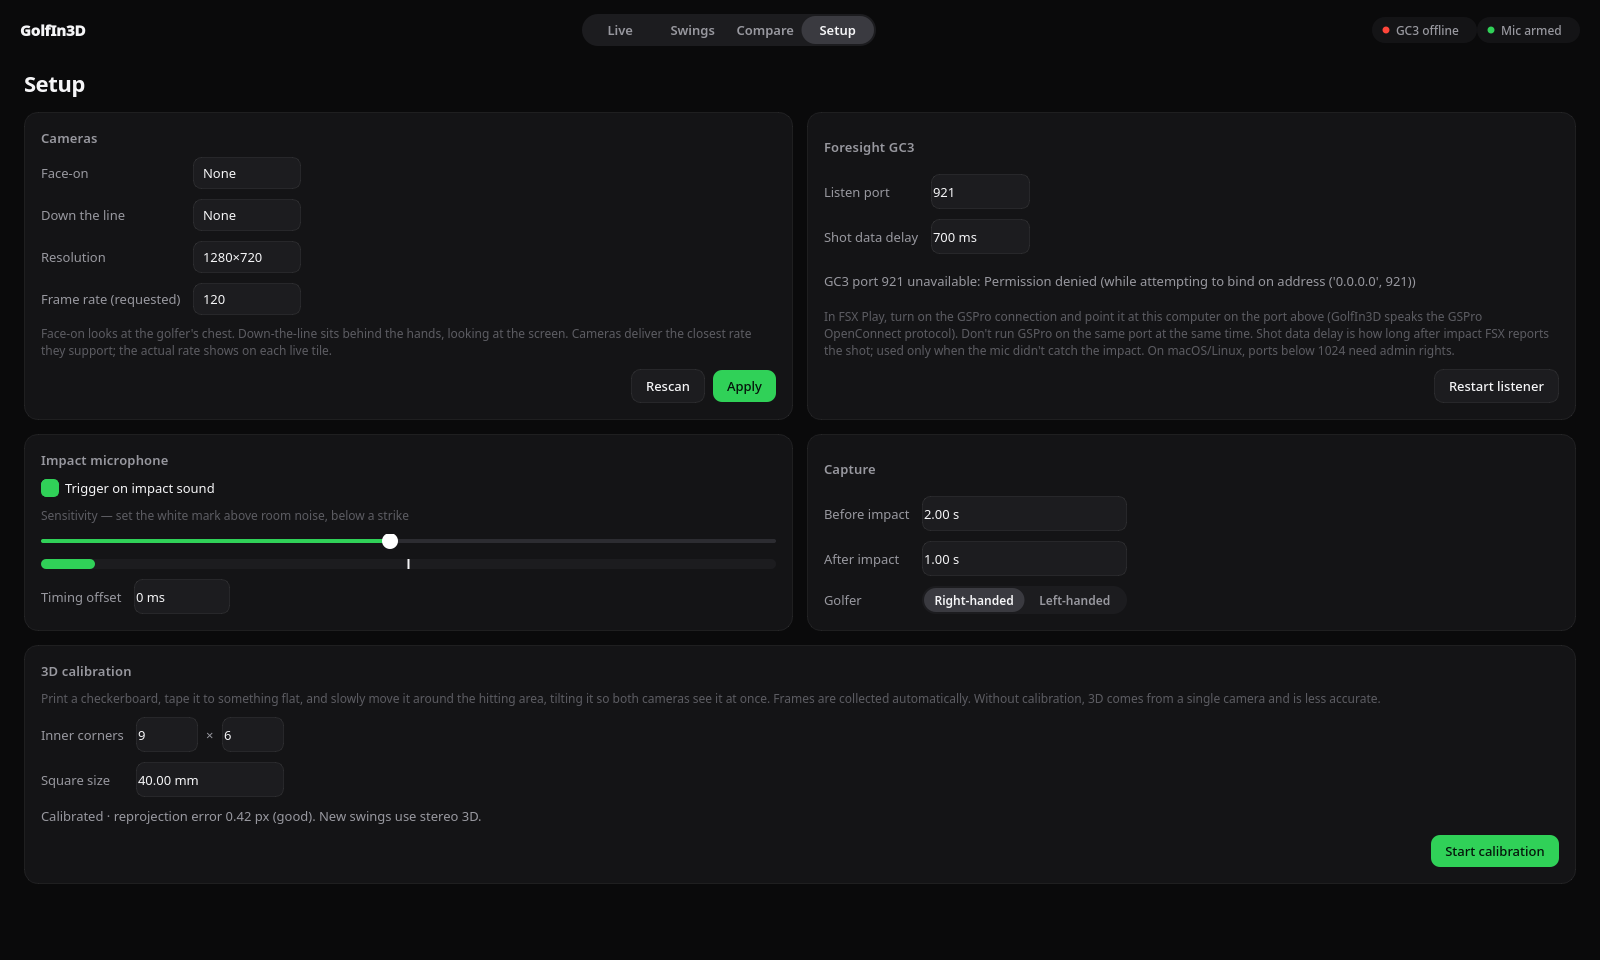This screenshot has height=960, width=1600.
Task: Click the second Inner corners field with 6
Action: point(253,735)
